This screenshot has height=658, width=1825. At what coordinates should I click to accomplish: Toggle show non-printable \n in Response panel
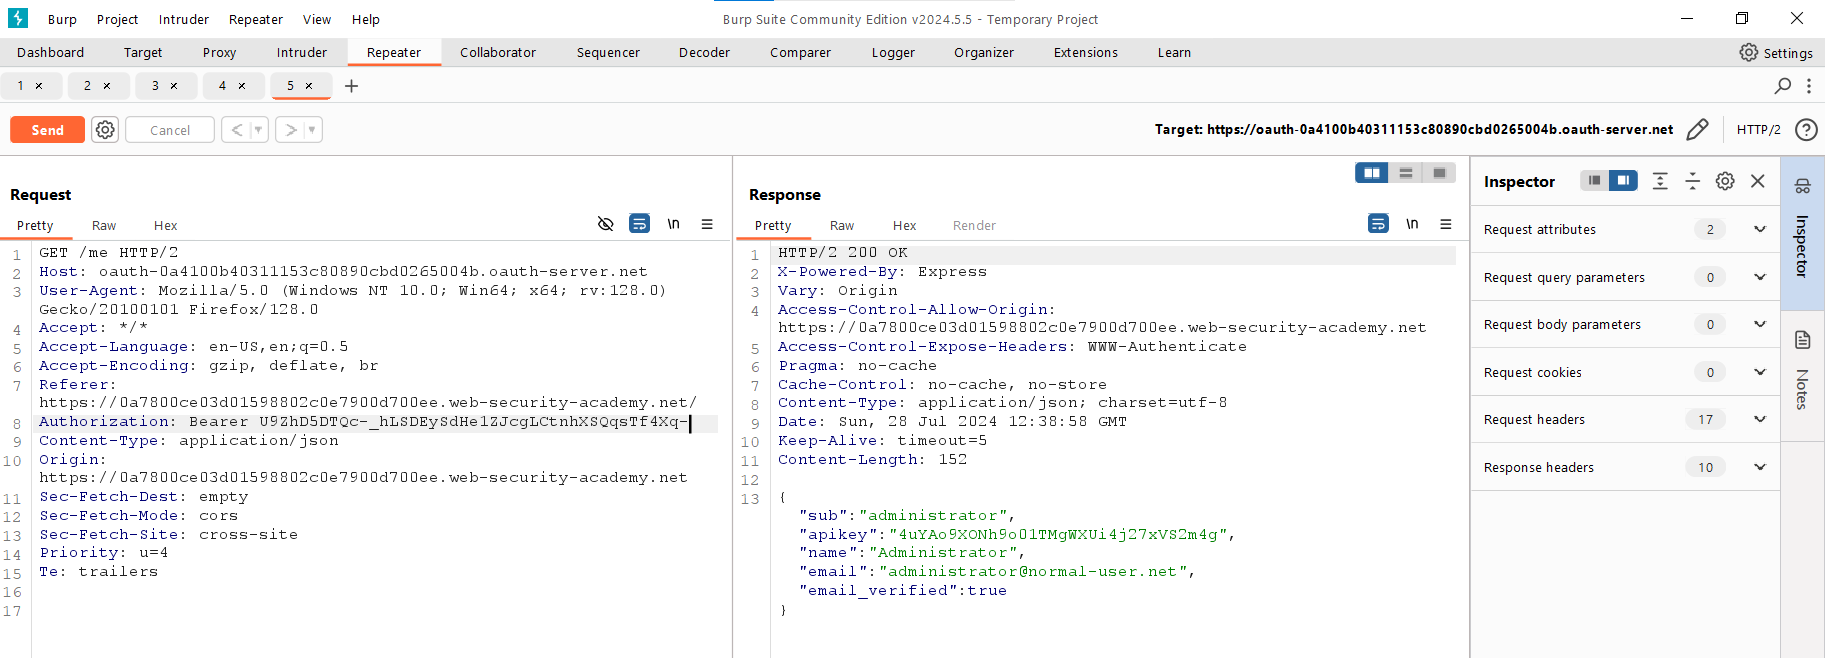1412,224
